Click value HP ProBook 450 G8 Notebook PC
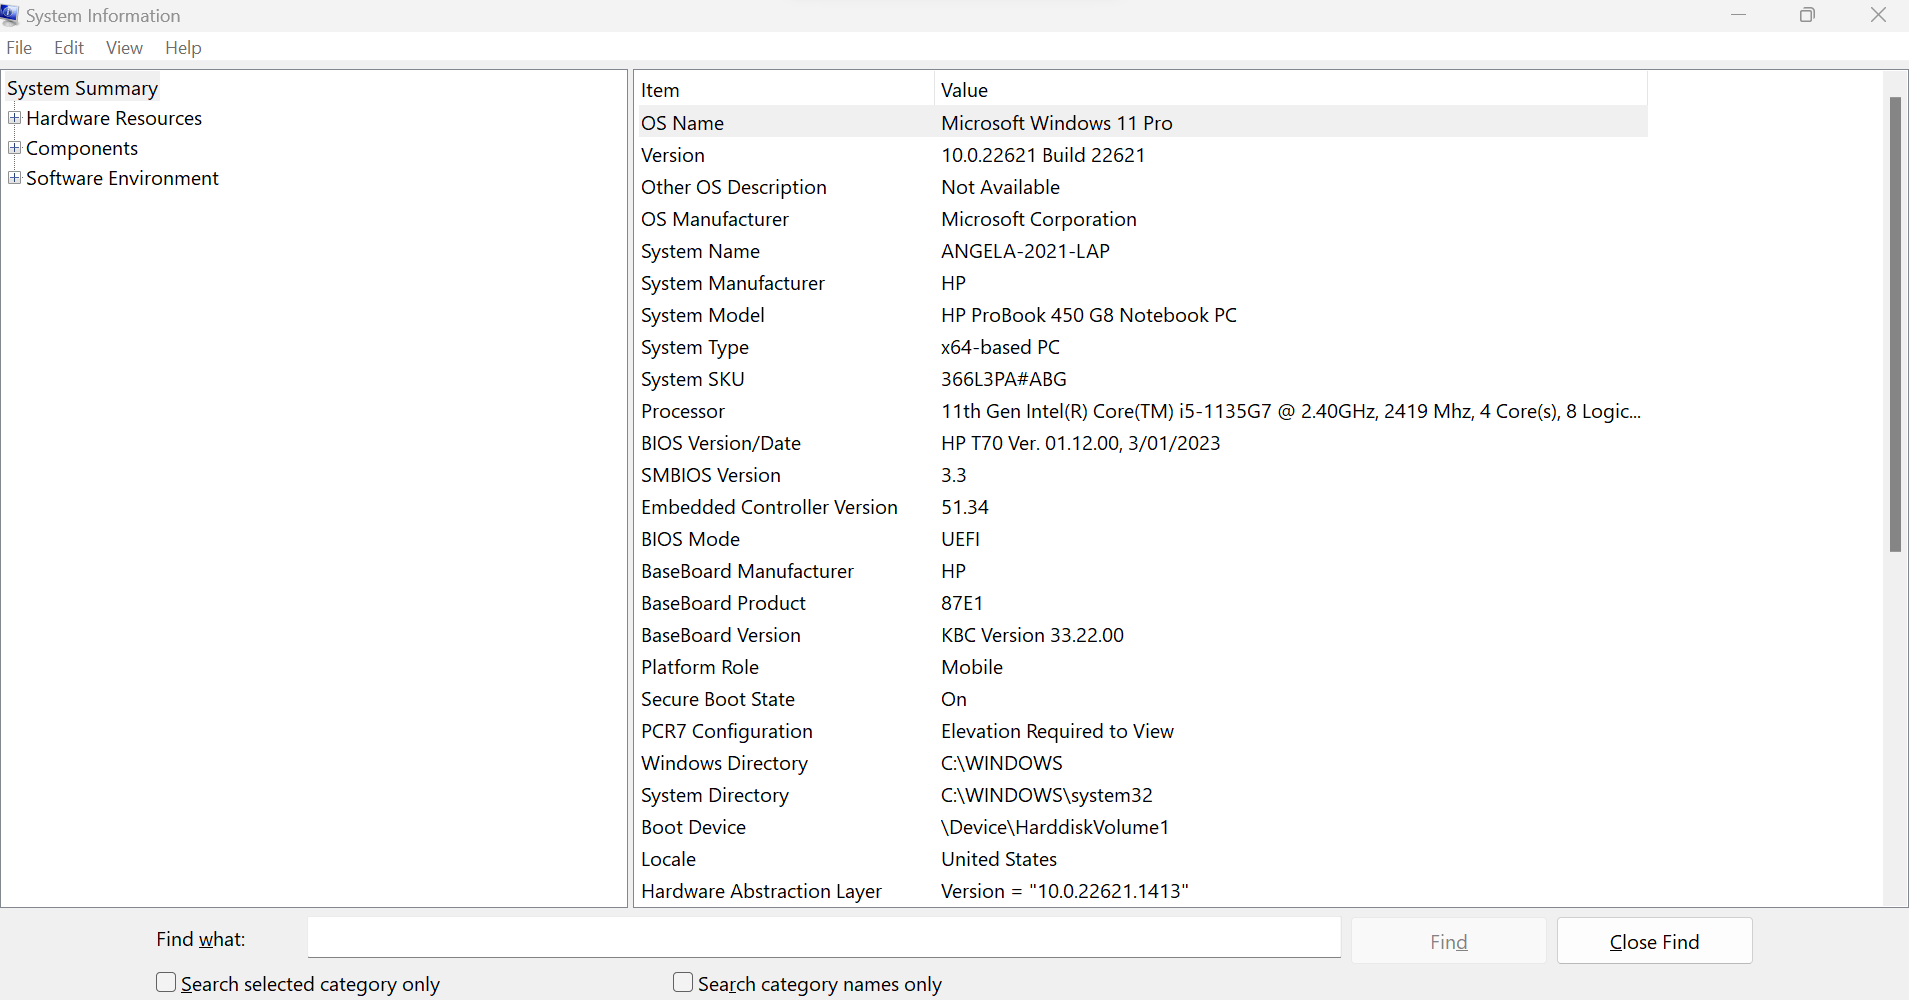 point(1089,315)
